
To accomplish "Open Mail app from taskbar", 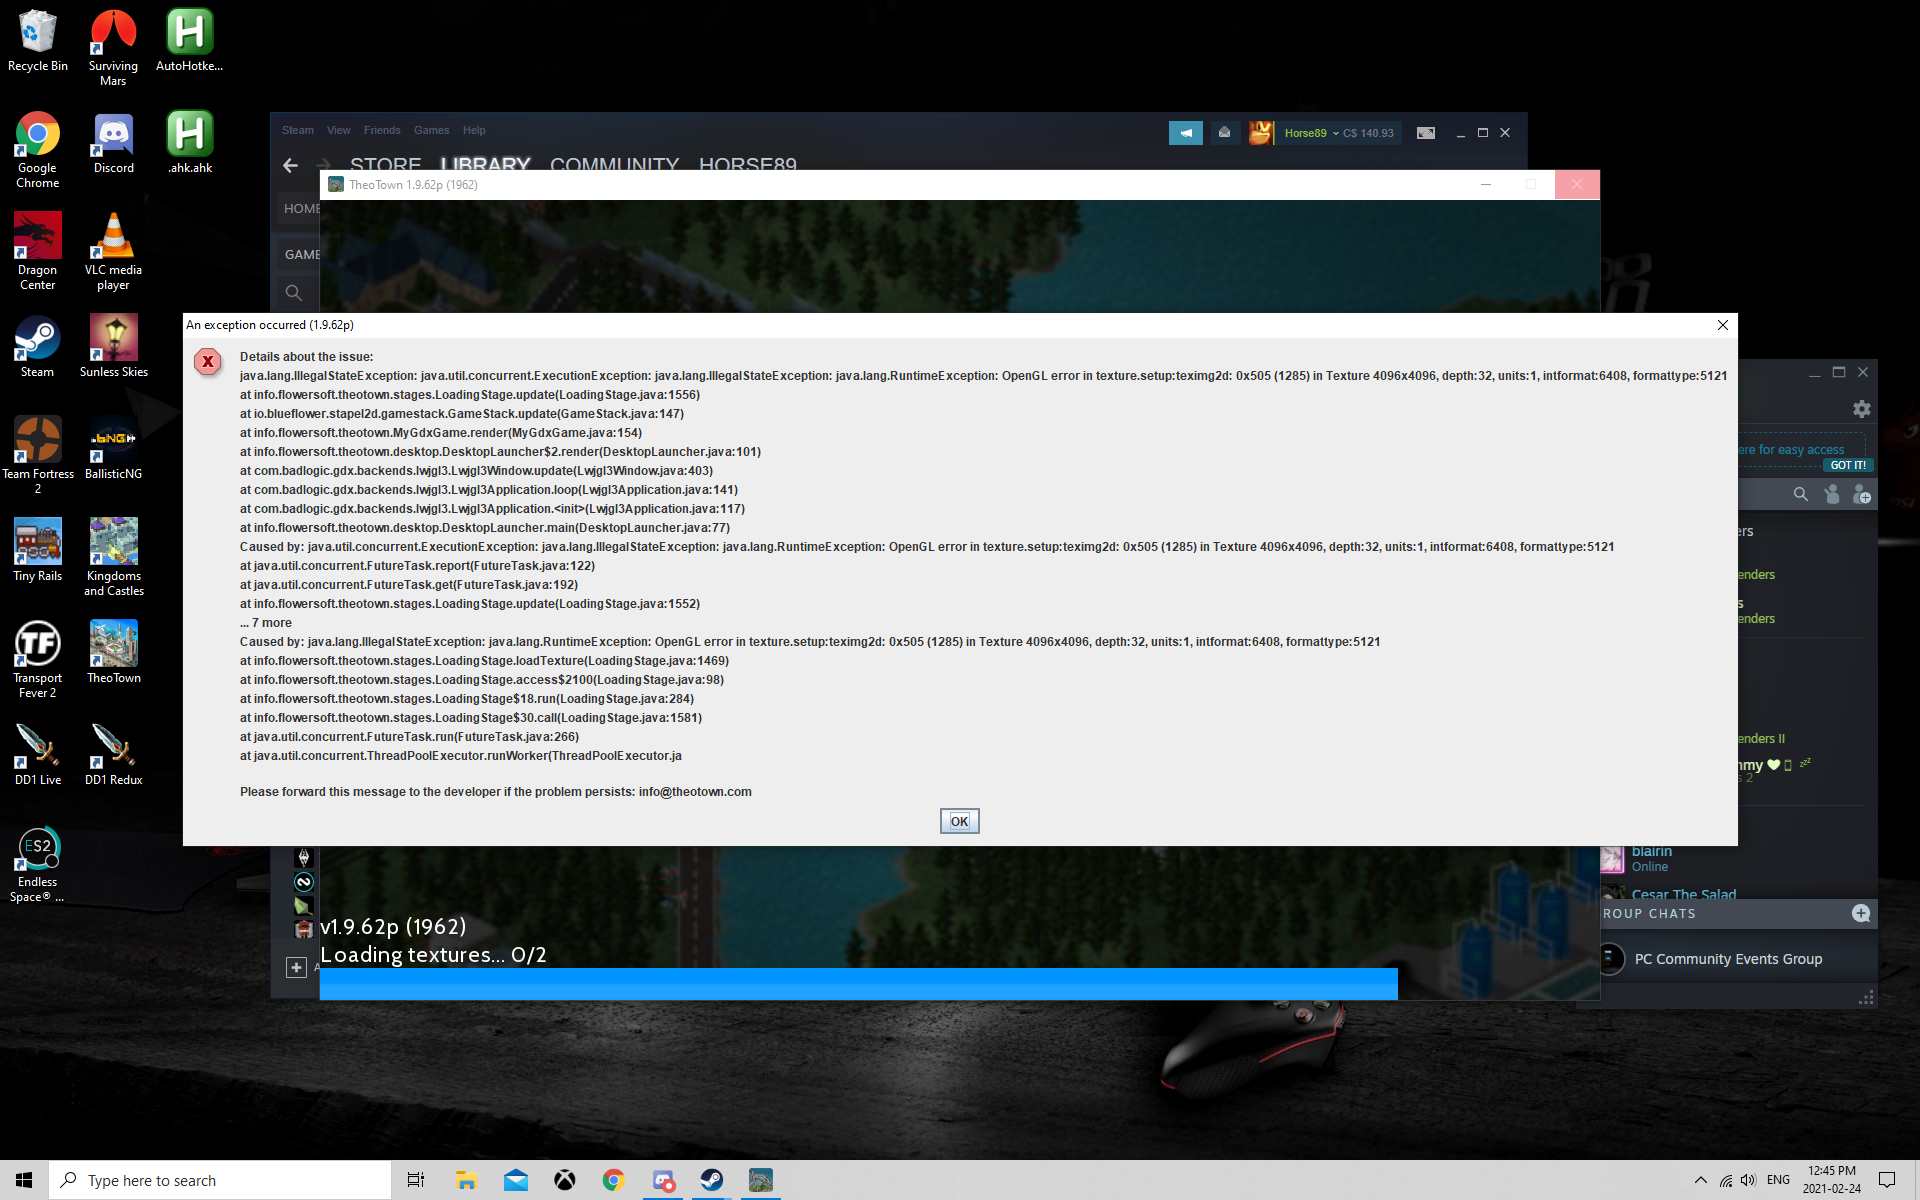I will click(x=516, y=1180).
